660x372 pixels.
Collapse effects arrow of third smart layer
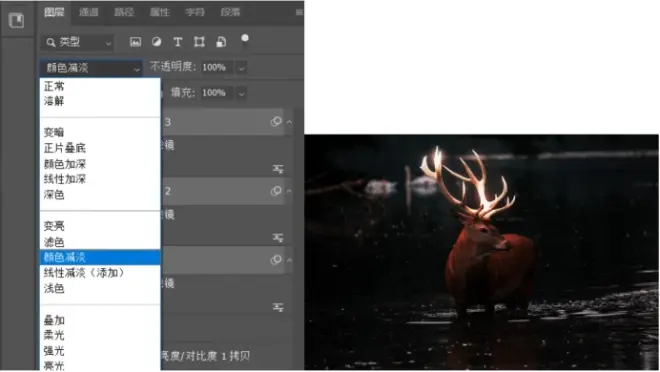pos(290,260)
